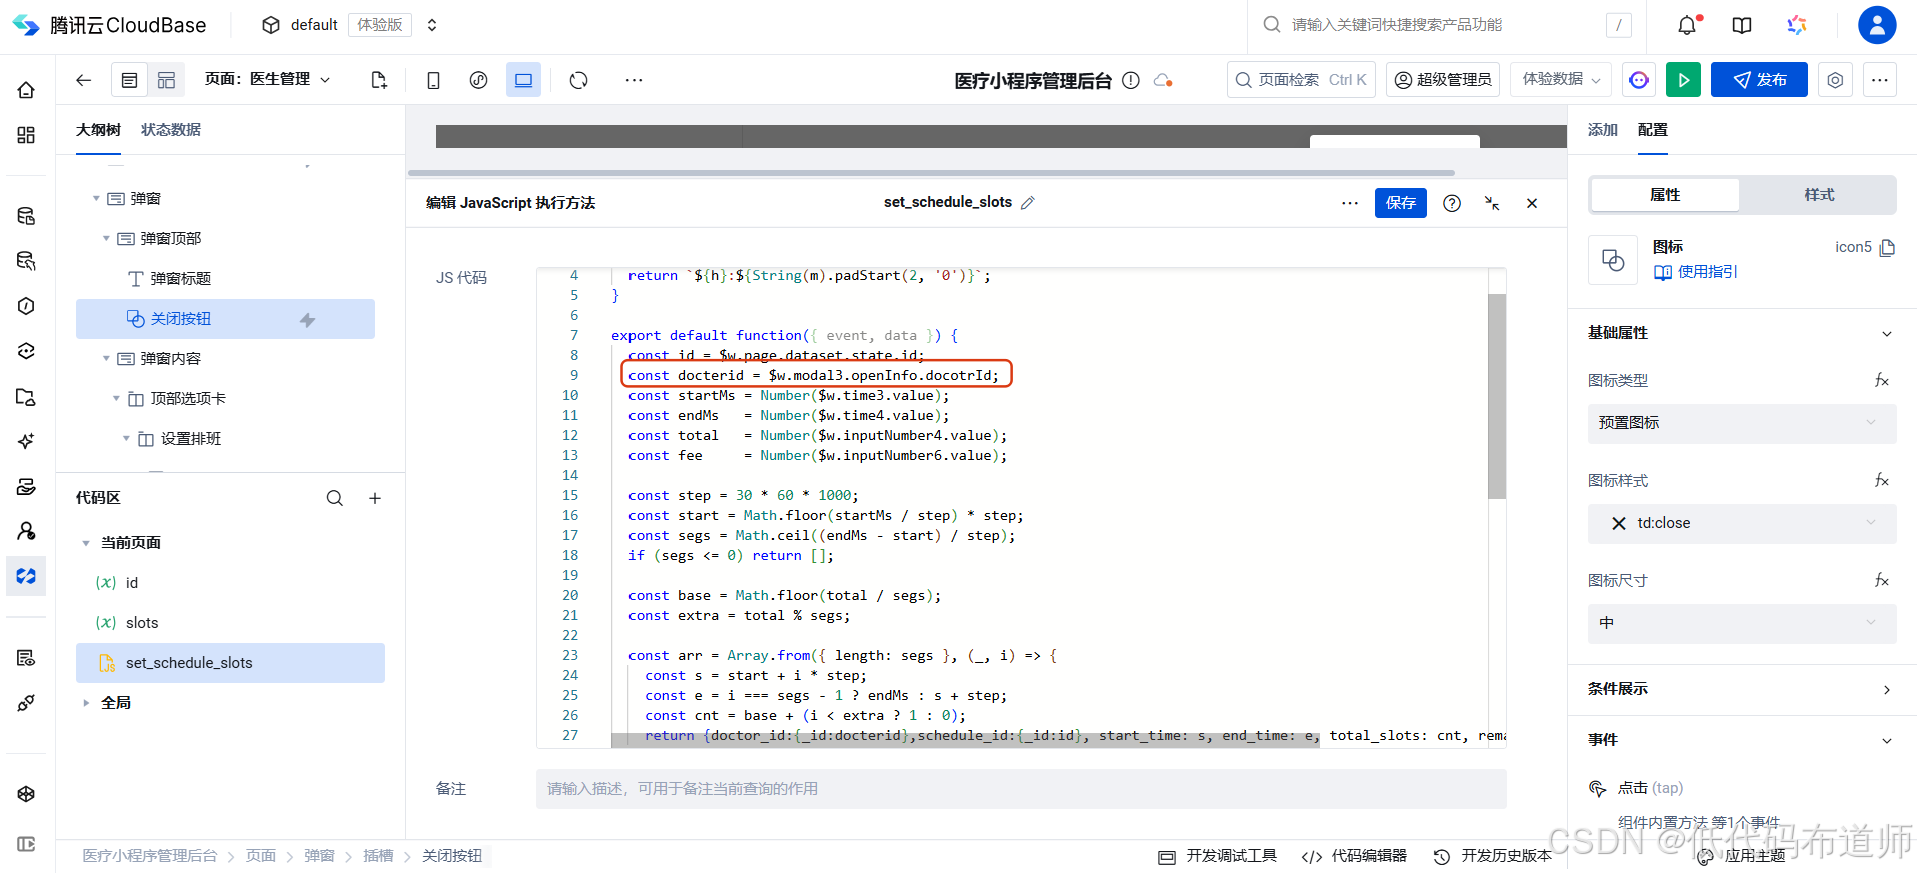This screenshot has width=1917, height=873.
Task: Open the more options ellipsis in toolbar
Action: (x=634, y=80)
